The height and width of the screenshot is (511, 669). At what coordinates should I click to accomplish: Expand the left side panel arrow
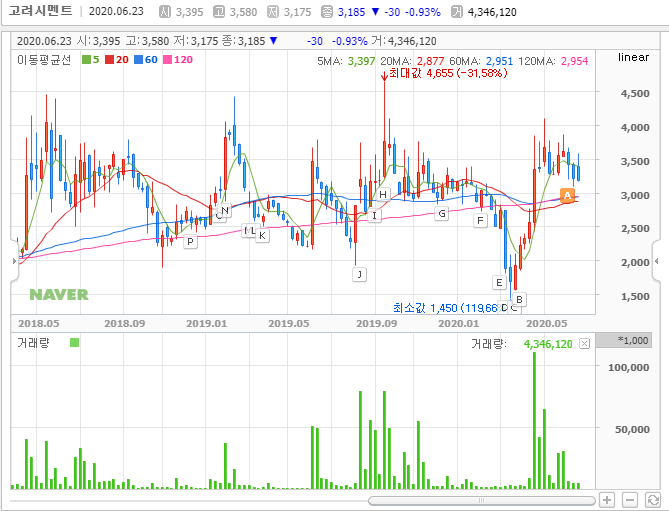pyautogui.click(x=15, y=261)
